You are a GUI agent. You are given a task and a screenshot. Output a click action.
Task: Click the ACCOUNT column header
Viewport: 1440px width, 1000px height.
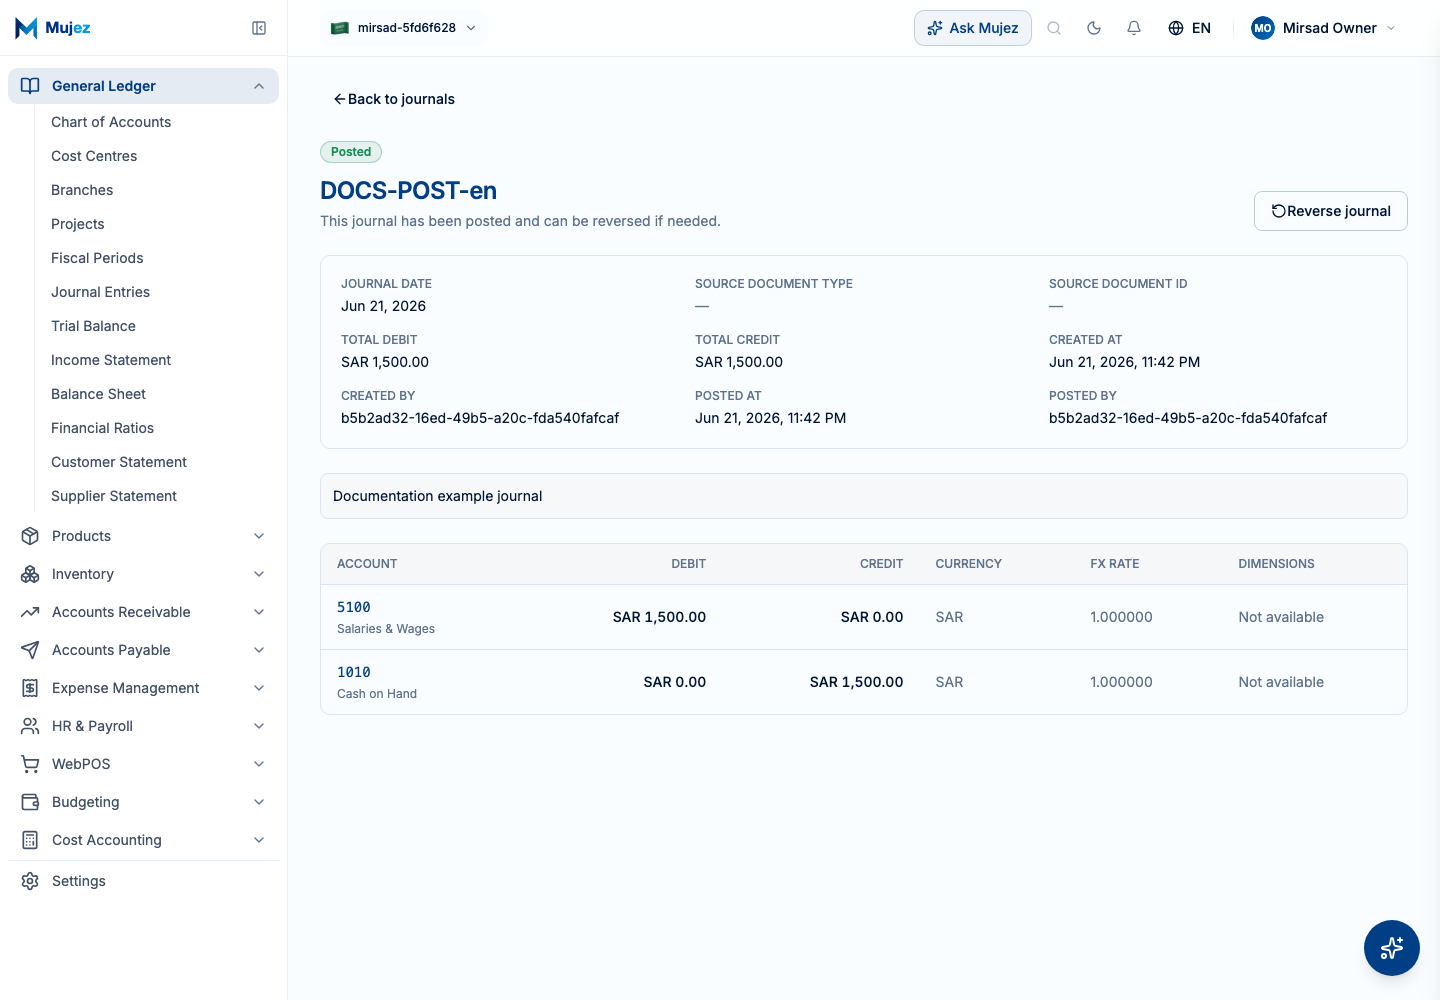(367, 564)
